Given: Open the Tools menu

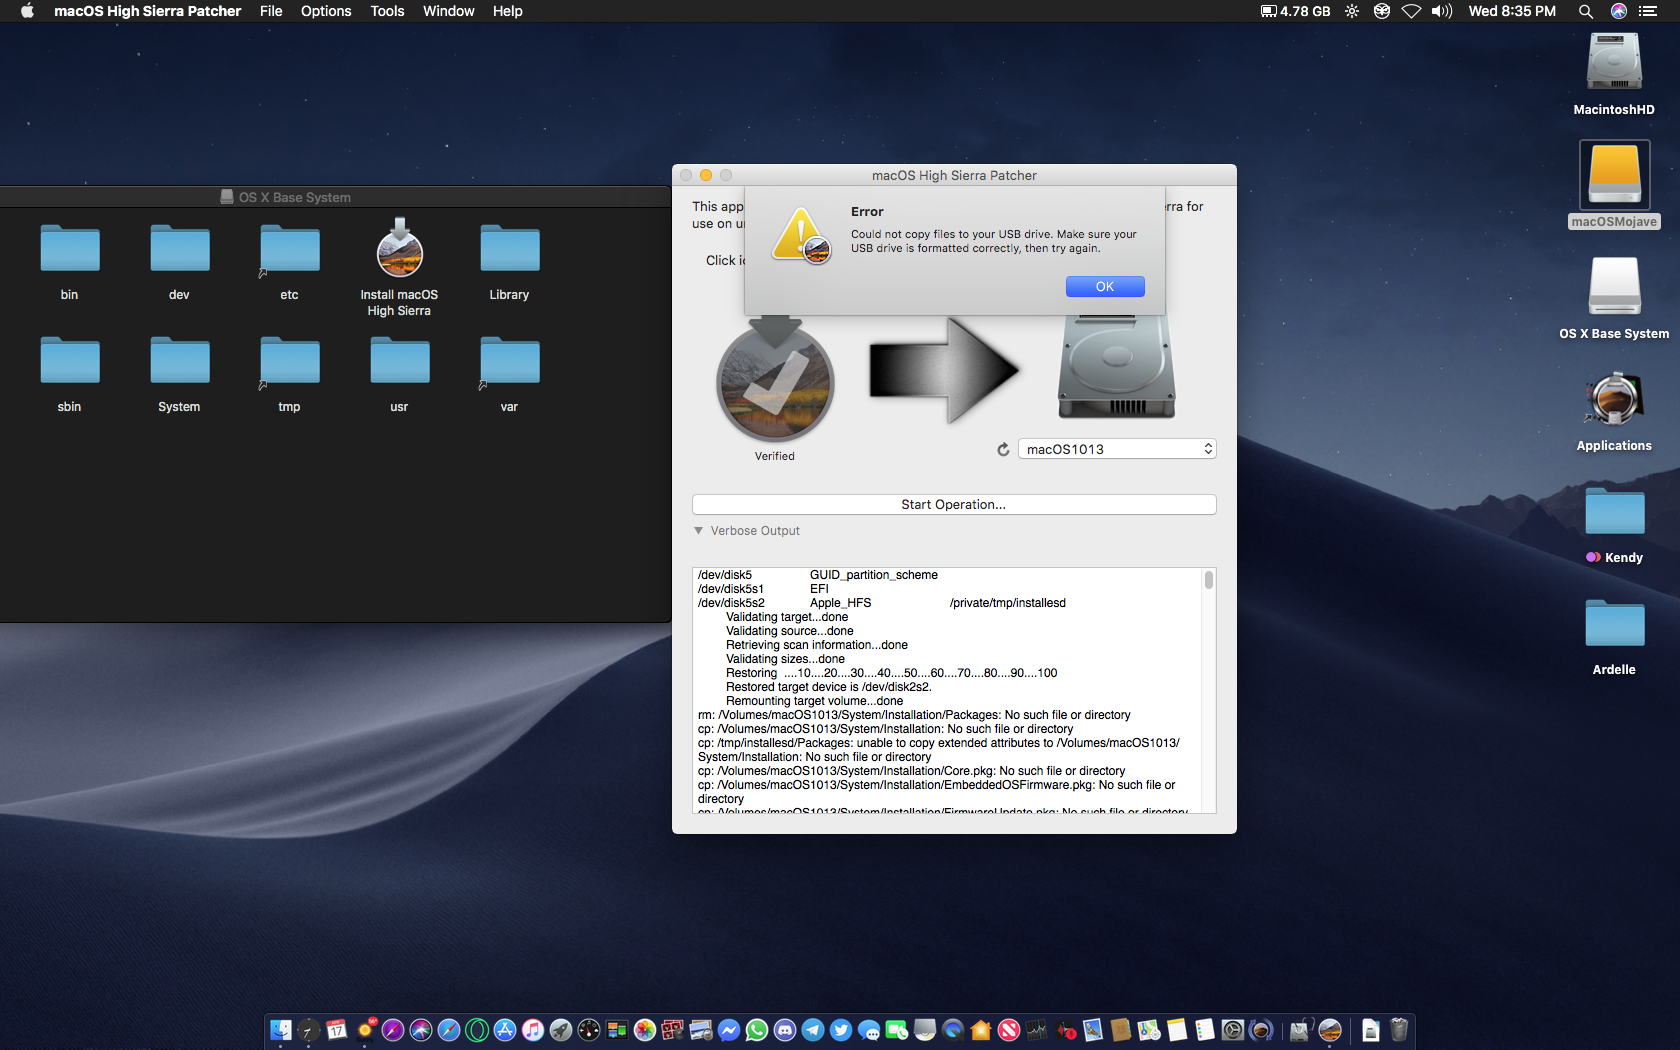Looking at the screenshot, I should click(x=387, y=11).
